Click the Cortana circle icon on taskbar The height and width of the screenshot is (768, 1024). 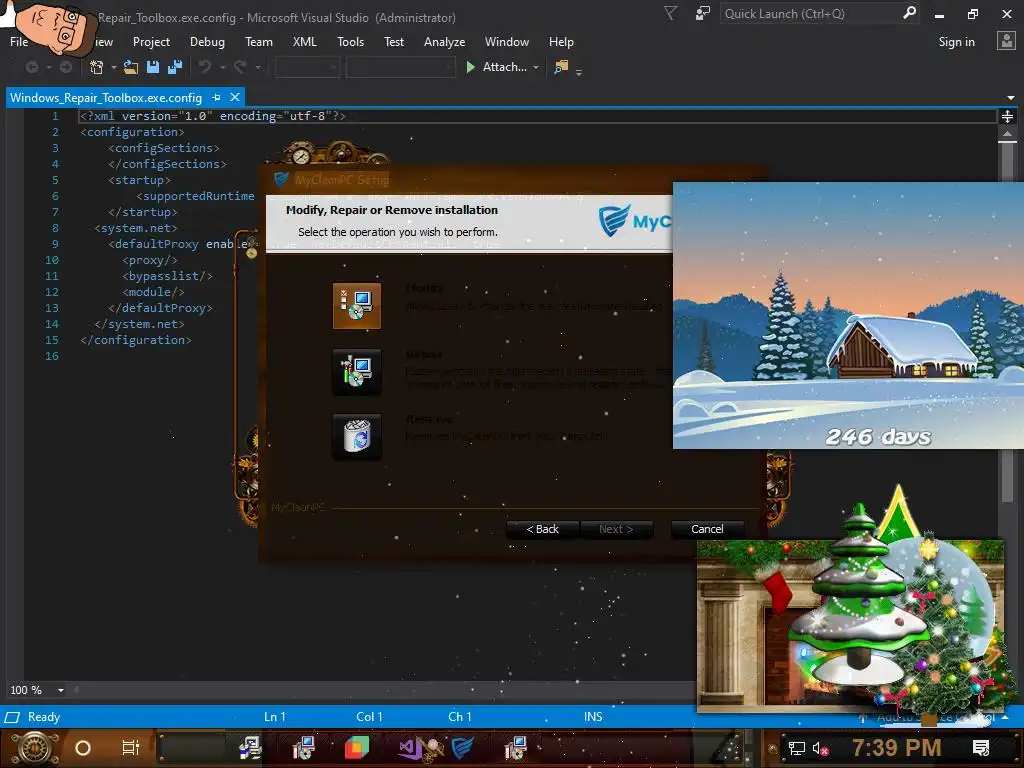coord(83,748)
